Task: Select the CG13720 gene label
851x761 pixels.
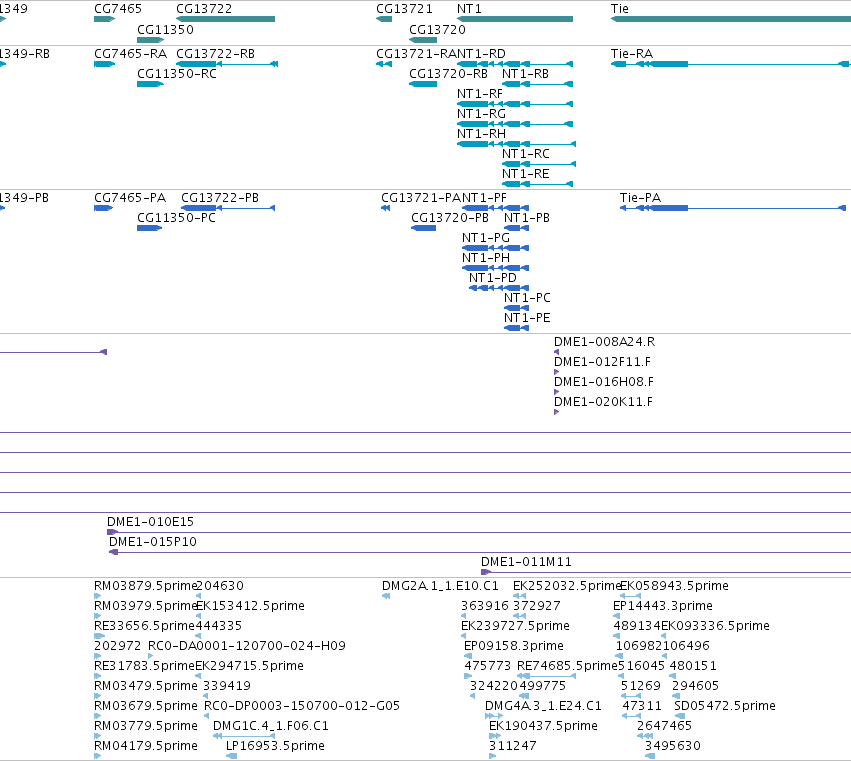Action: pos(437,29)
